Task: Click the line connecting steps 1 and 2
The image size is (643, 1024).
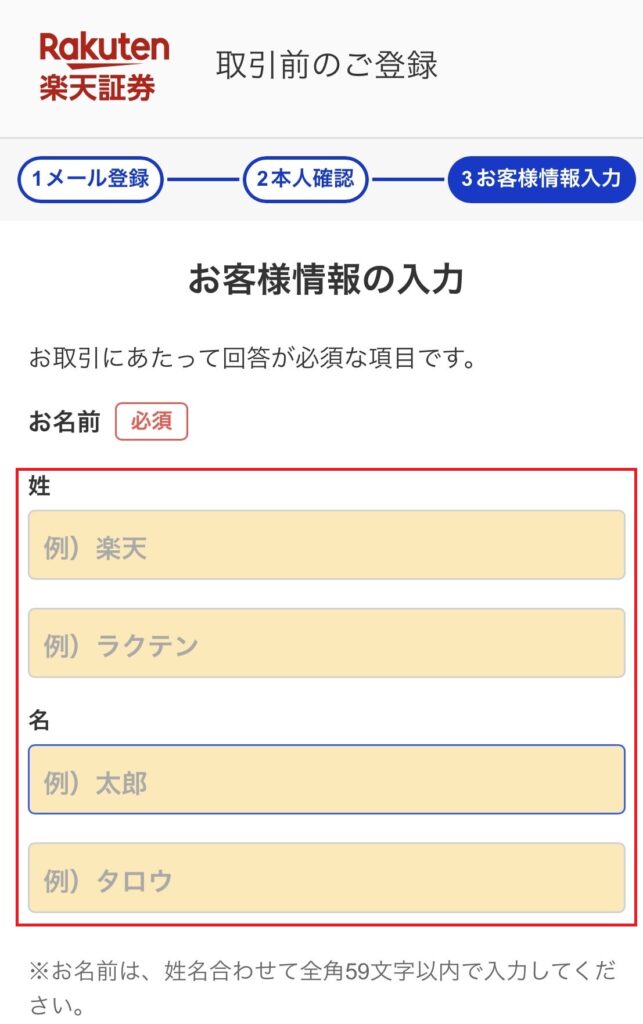Action: pos(203,181)
